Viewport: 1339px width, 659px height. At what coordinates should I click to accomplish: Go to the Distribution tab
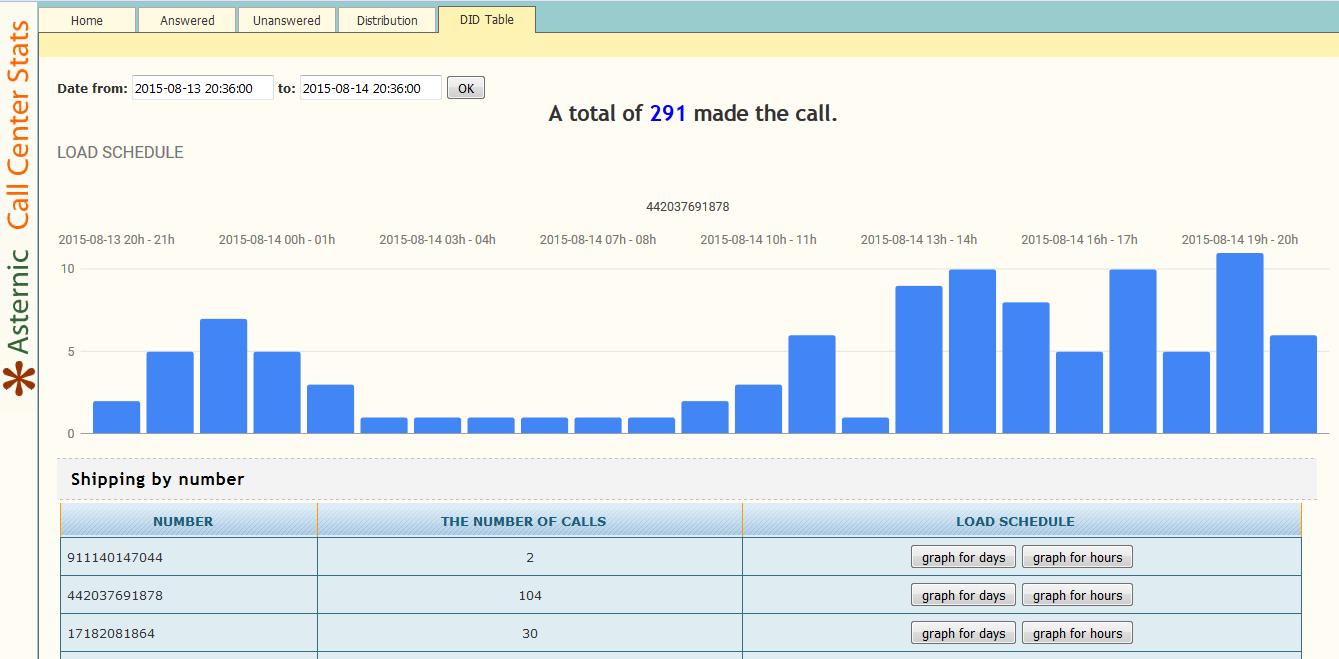[x=387, y=20]
